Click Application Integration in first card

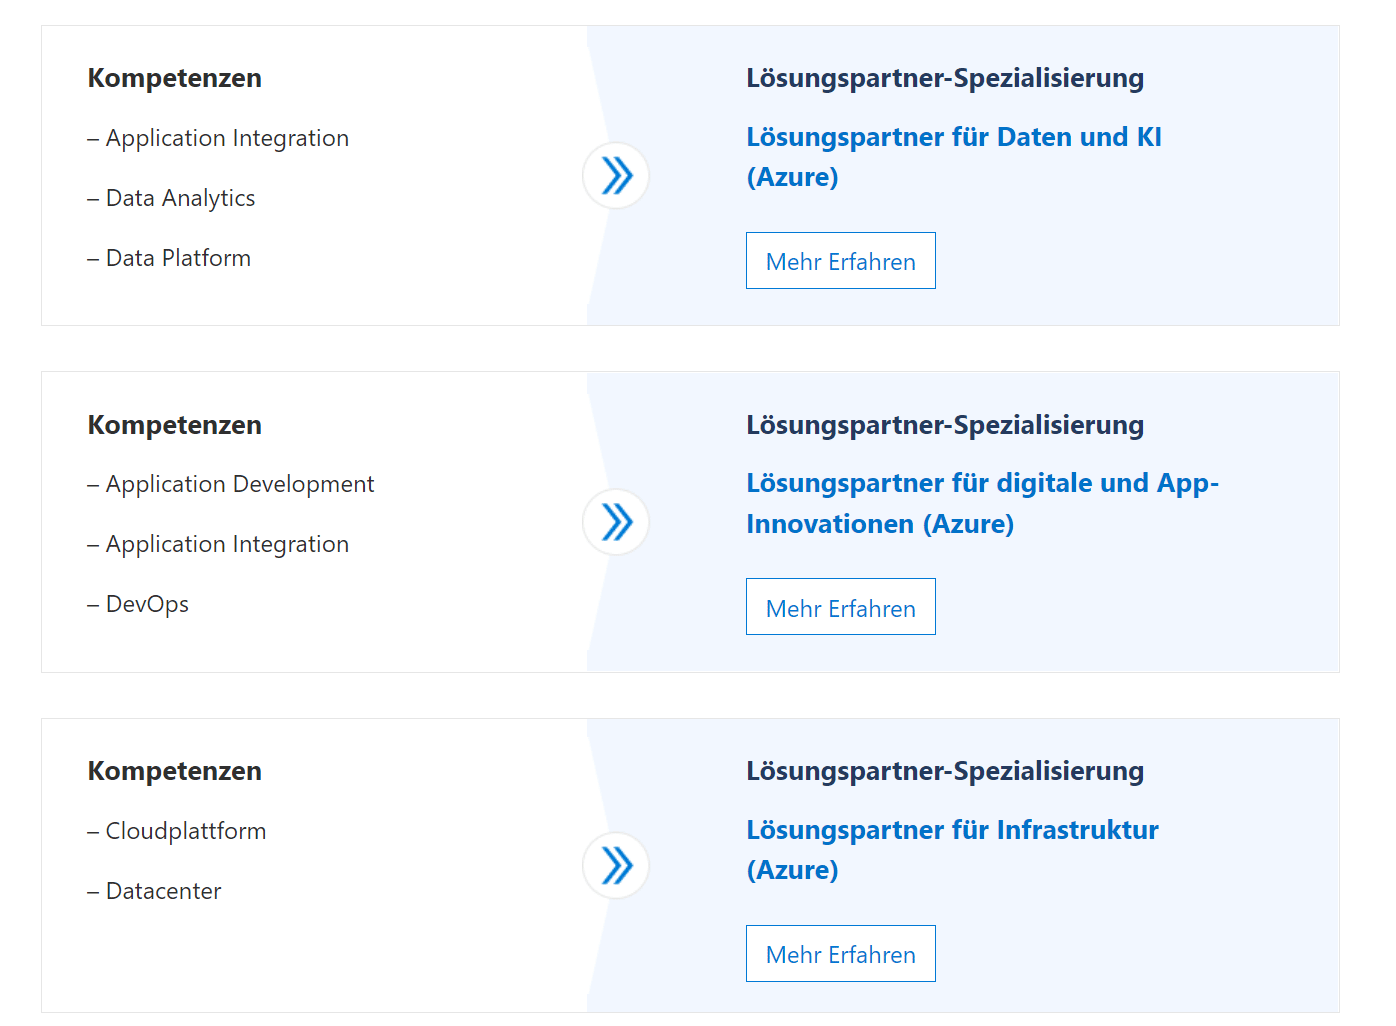[227, 138]
